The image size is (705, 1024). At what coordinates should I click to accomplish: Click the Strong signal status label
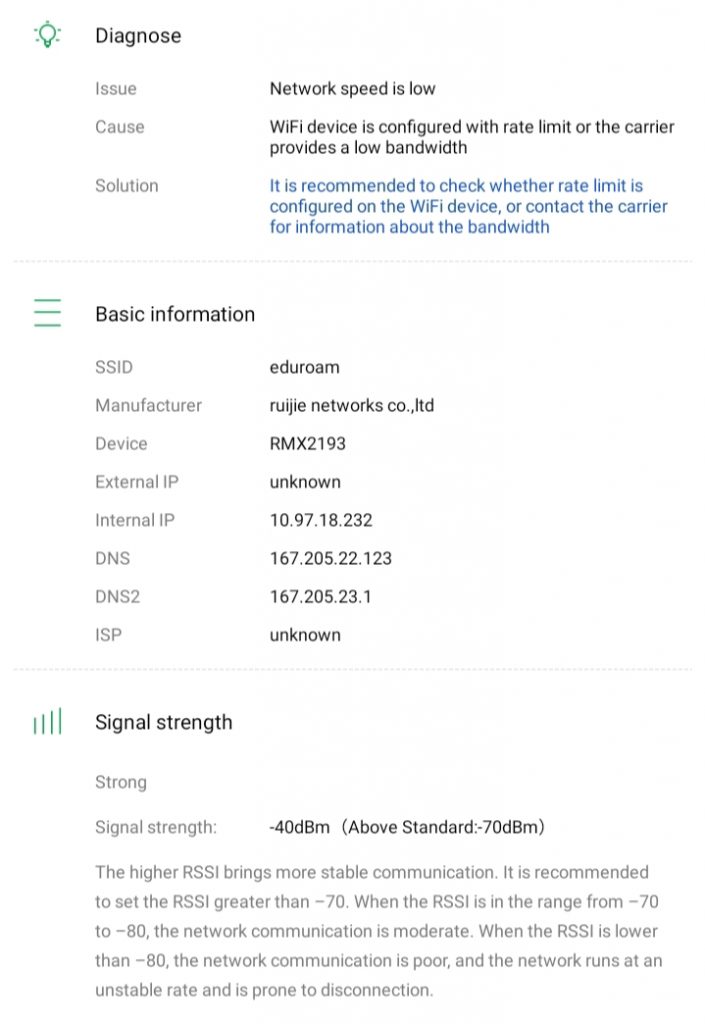(120, 782)
